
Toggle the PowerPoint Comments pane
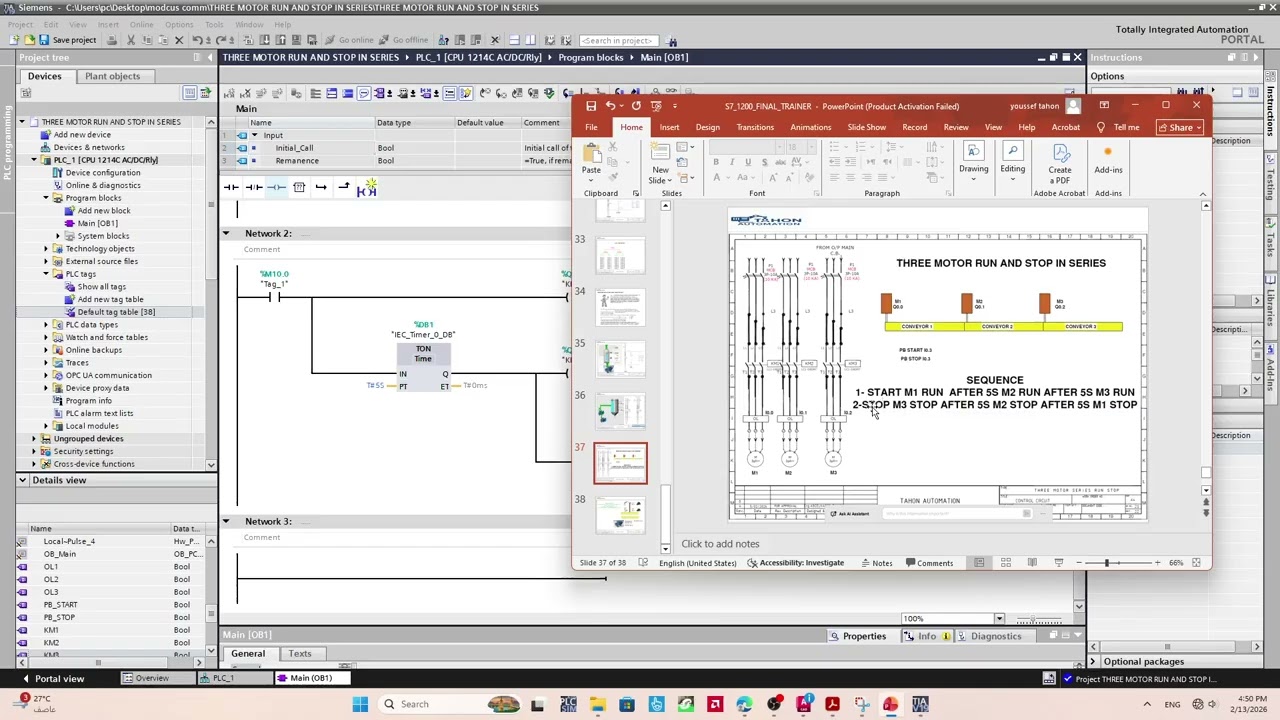928,563
